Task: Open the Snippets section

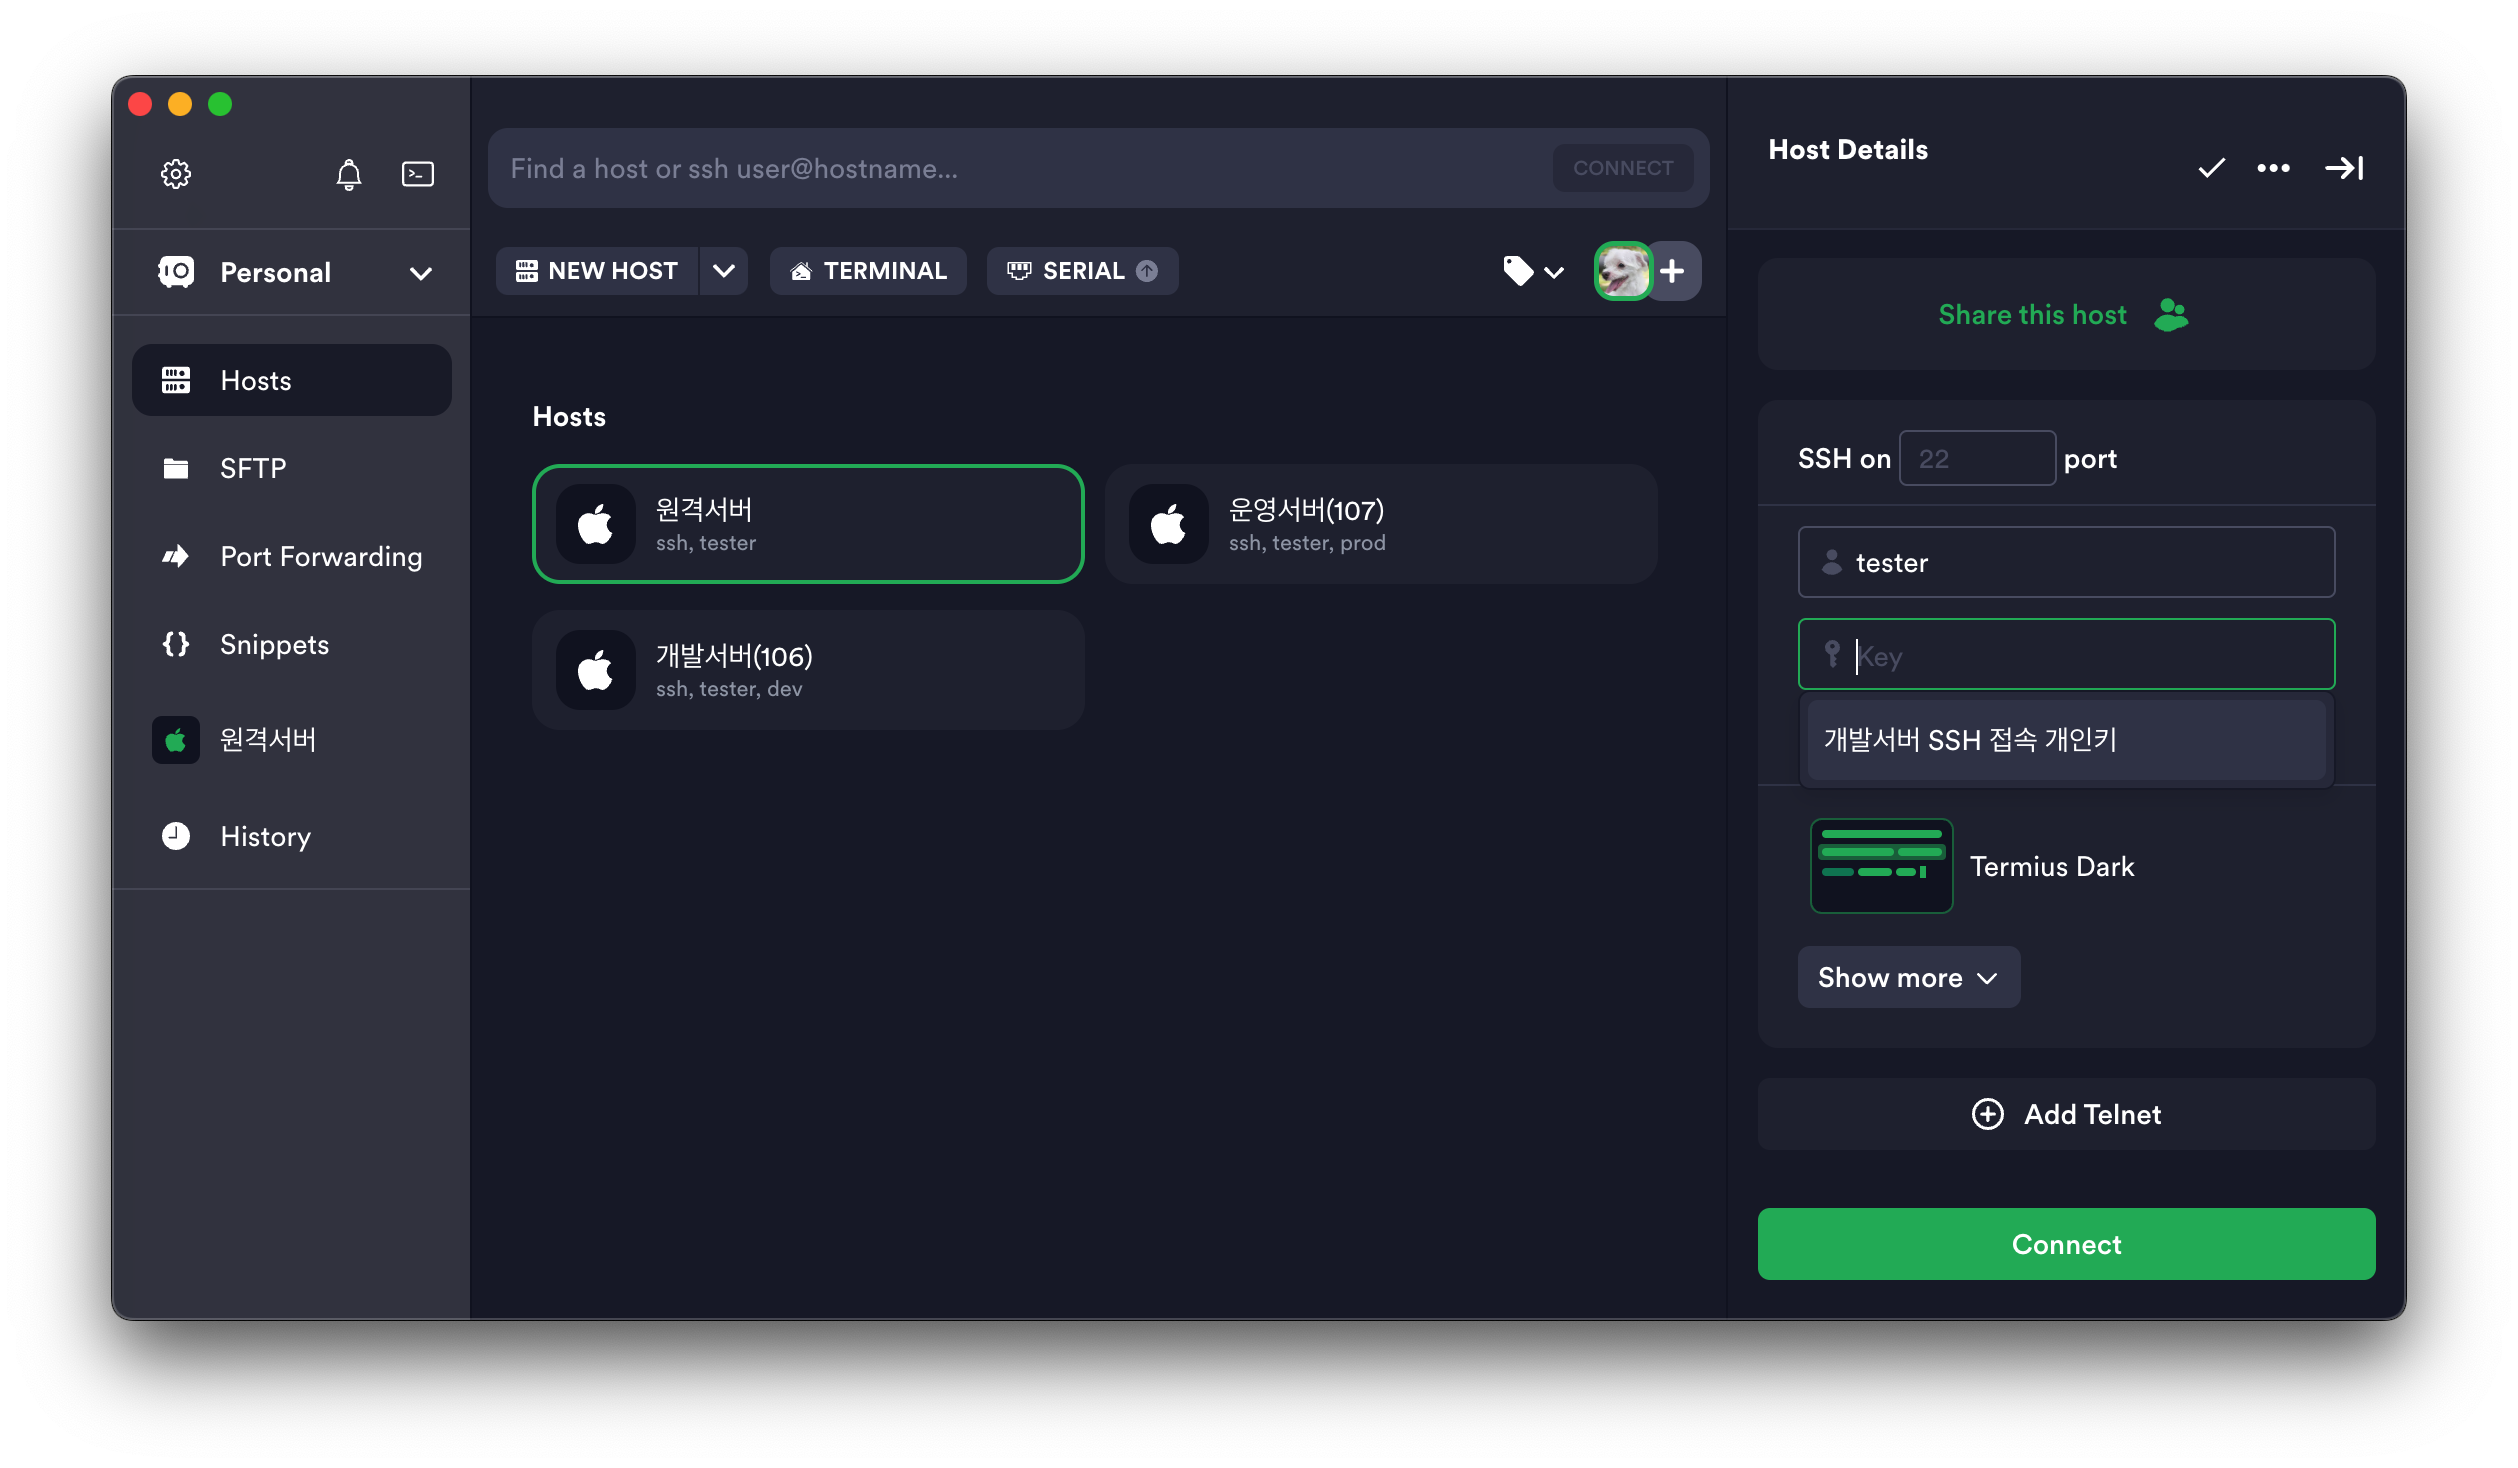Action: pyautogui.click(x=274, y=644)
